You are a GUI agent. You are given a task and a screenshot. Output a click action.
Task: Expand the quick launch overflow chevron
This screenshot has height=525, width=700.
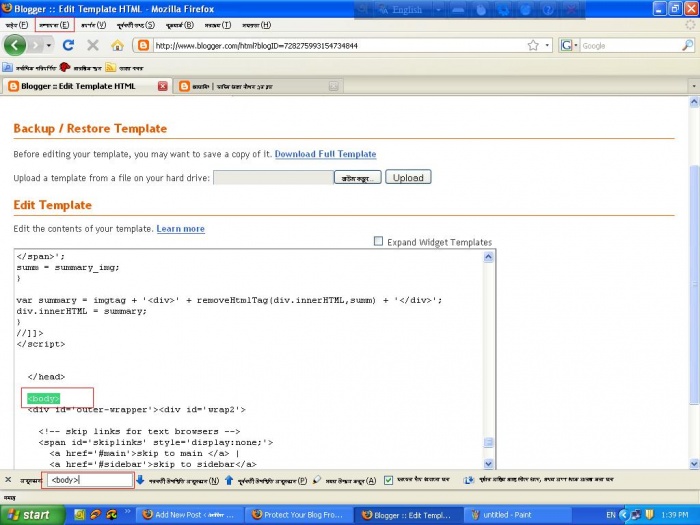[x=127, y=511]
